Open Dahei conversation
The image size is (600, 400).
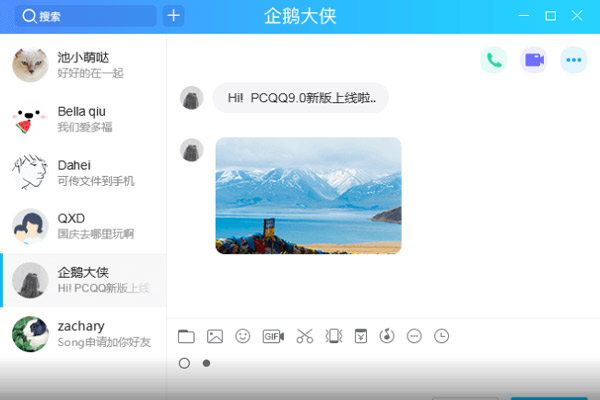(x=83, y=172)
